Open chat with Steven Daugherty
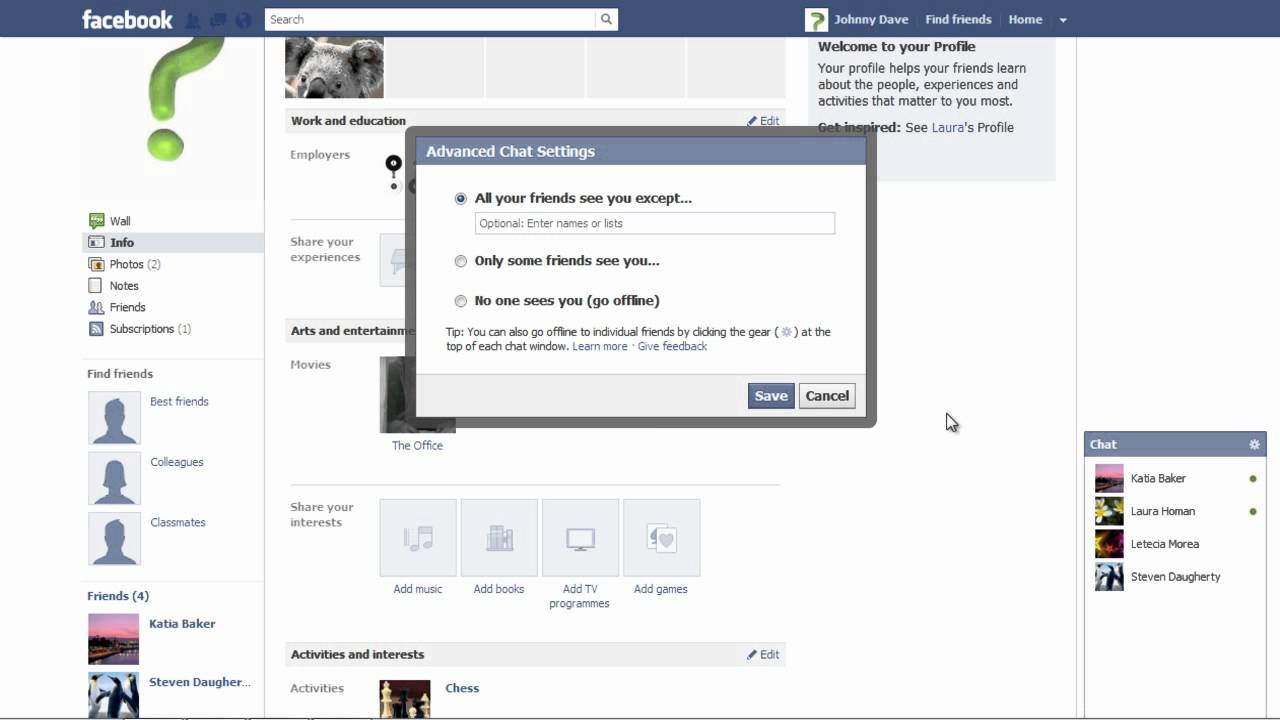This screenshot has width=1280, height=720. 1176,577
